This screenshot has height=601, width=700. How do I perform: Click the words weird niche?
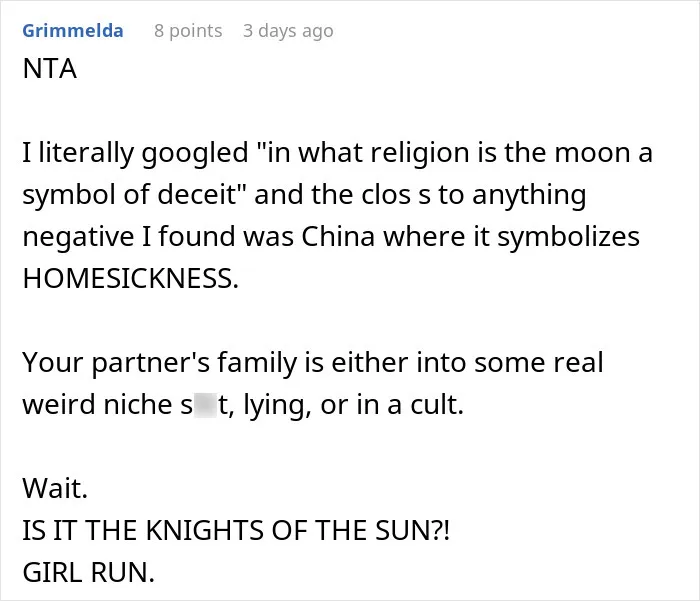97,405
